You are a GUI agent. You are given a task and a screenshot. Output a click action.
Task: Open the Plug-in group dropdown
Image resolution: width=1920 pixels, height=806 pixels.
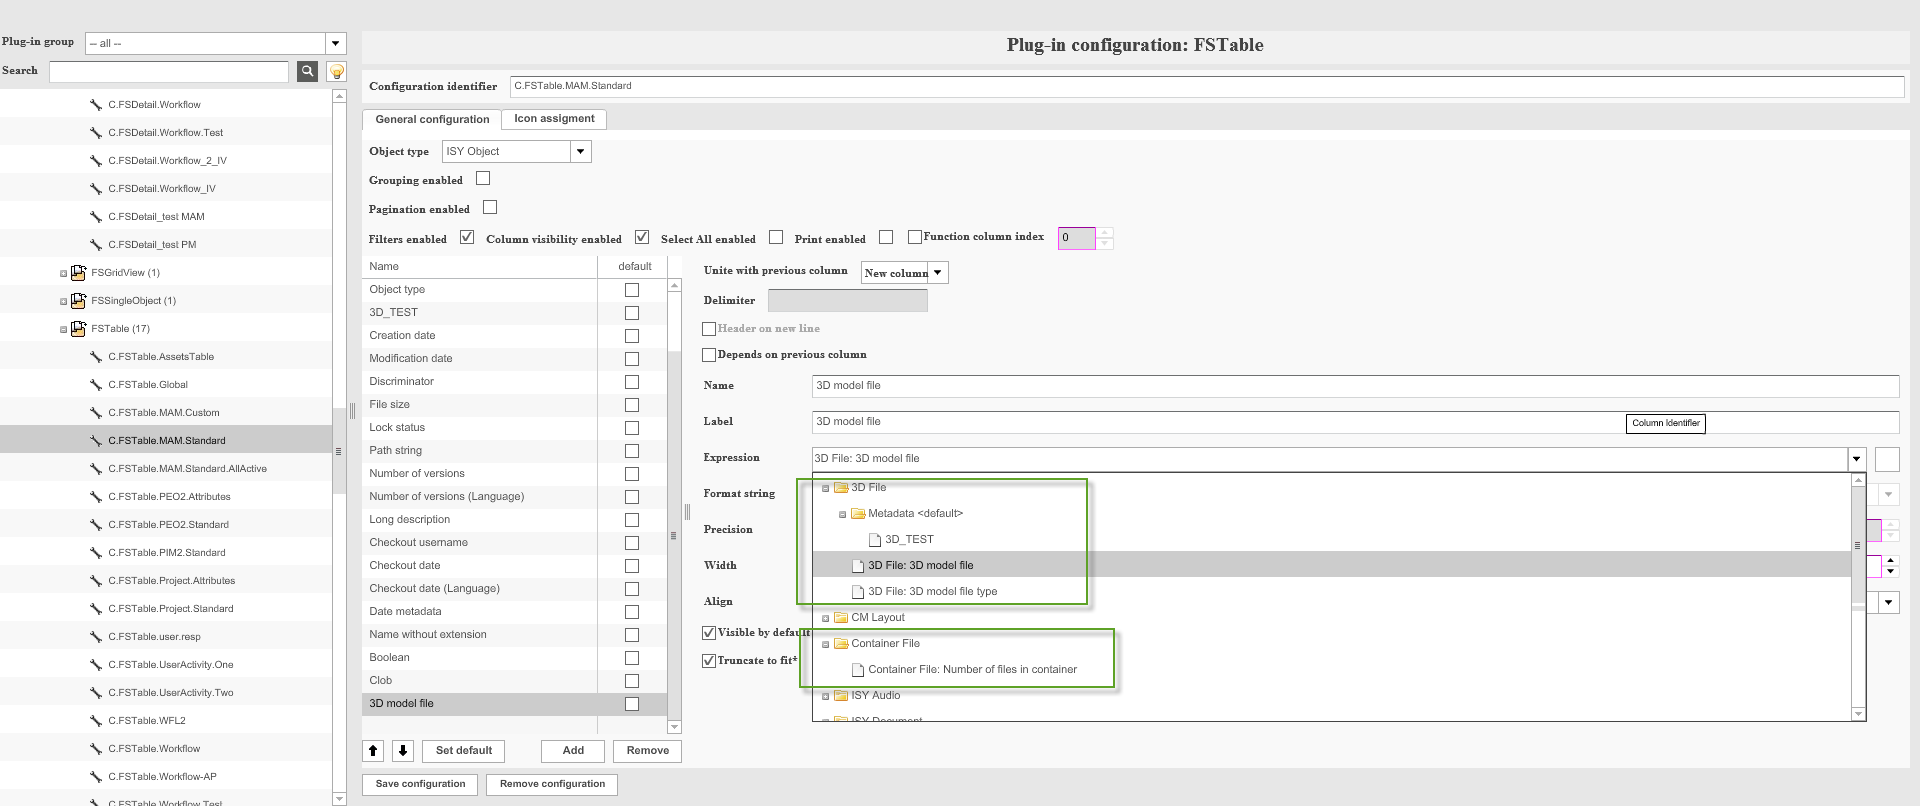(336, 43)
